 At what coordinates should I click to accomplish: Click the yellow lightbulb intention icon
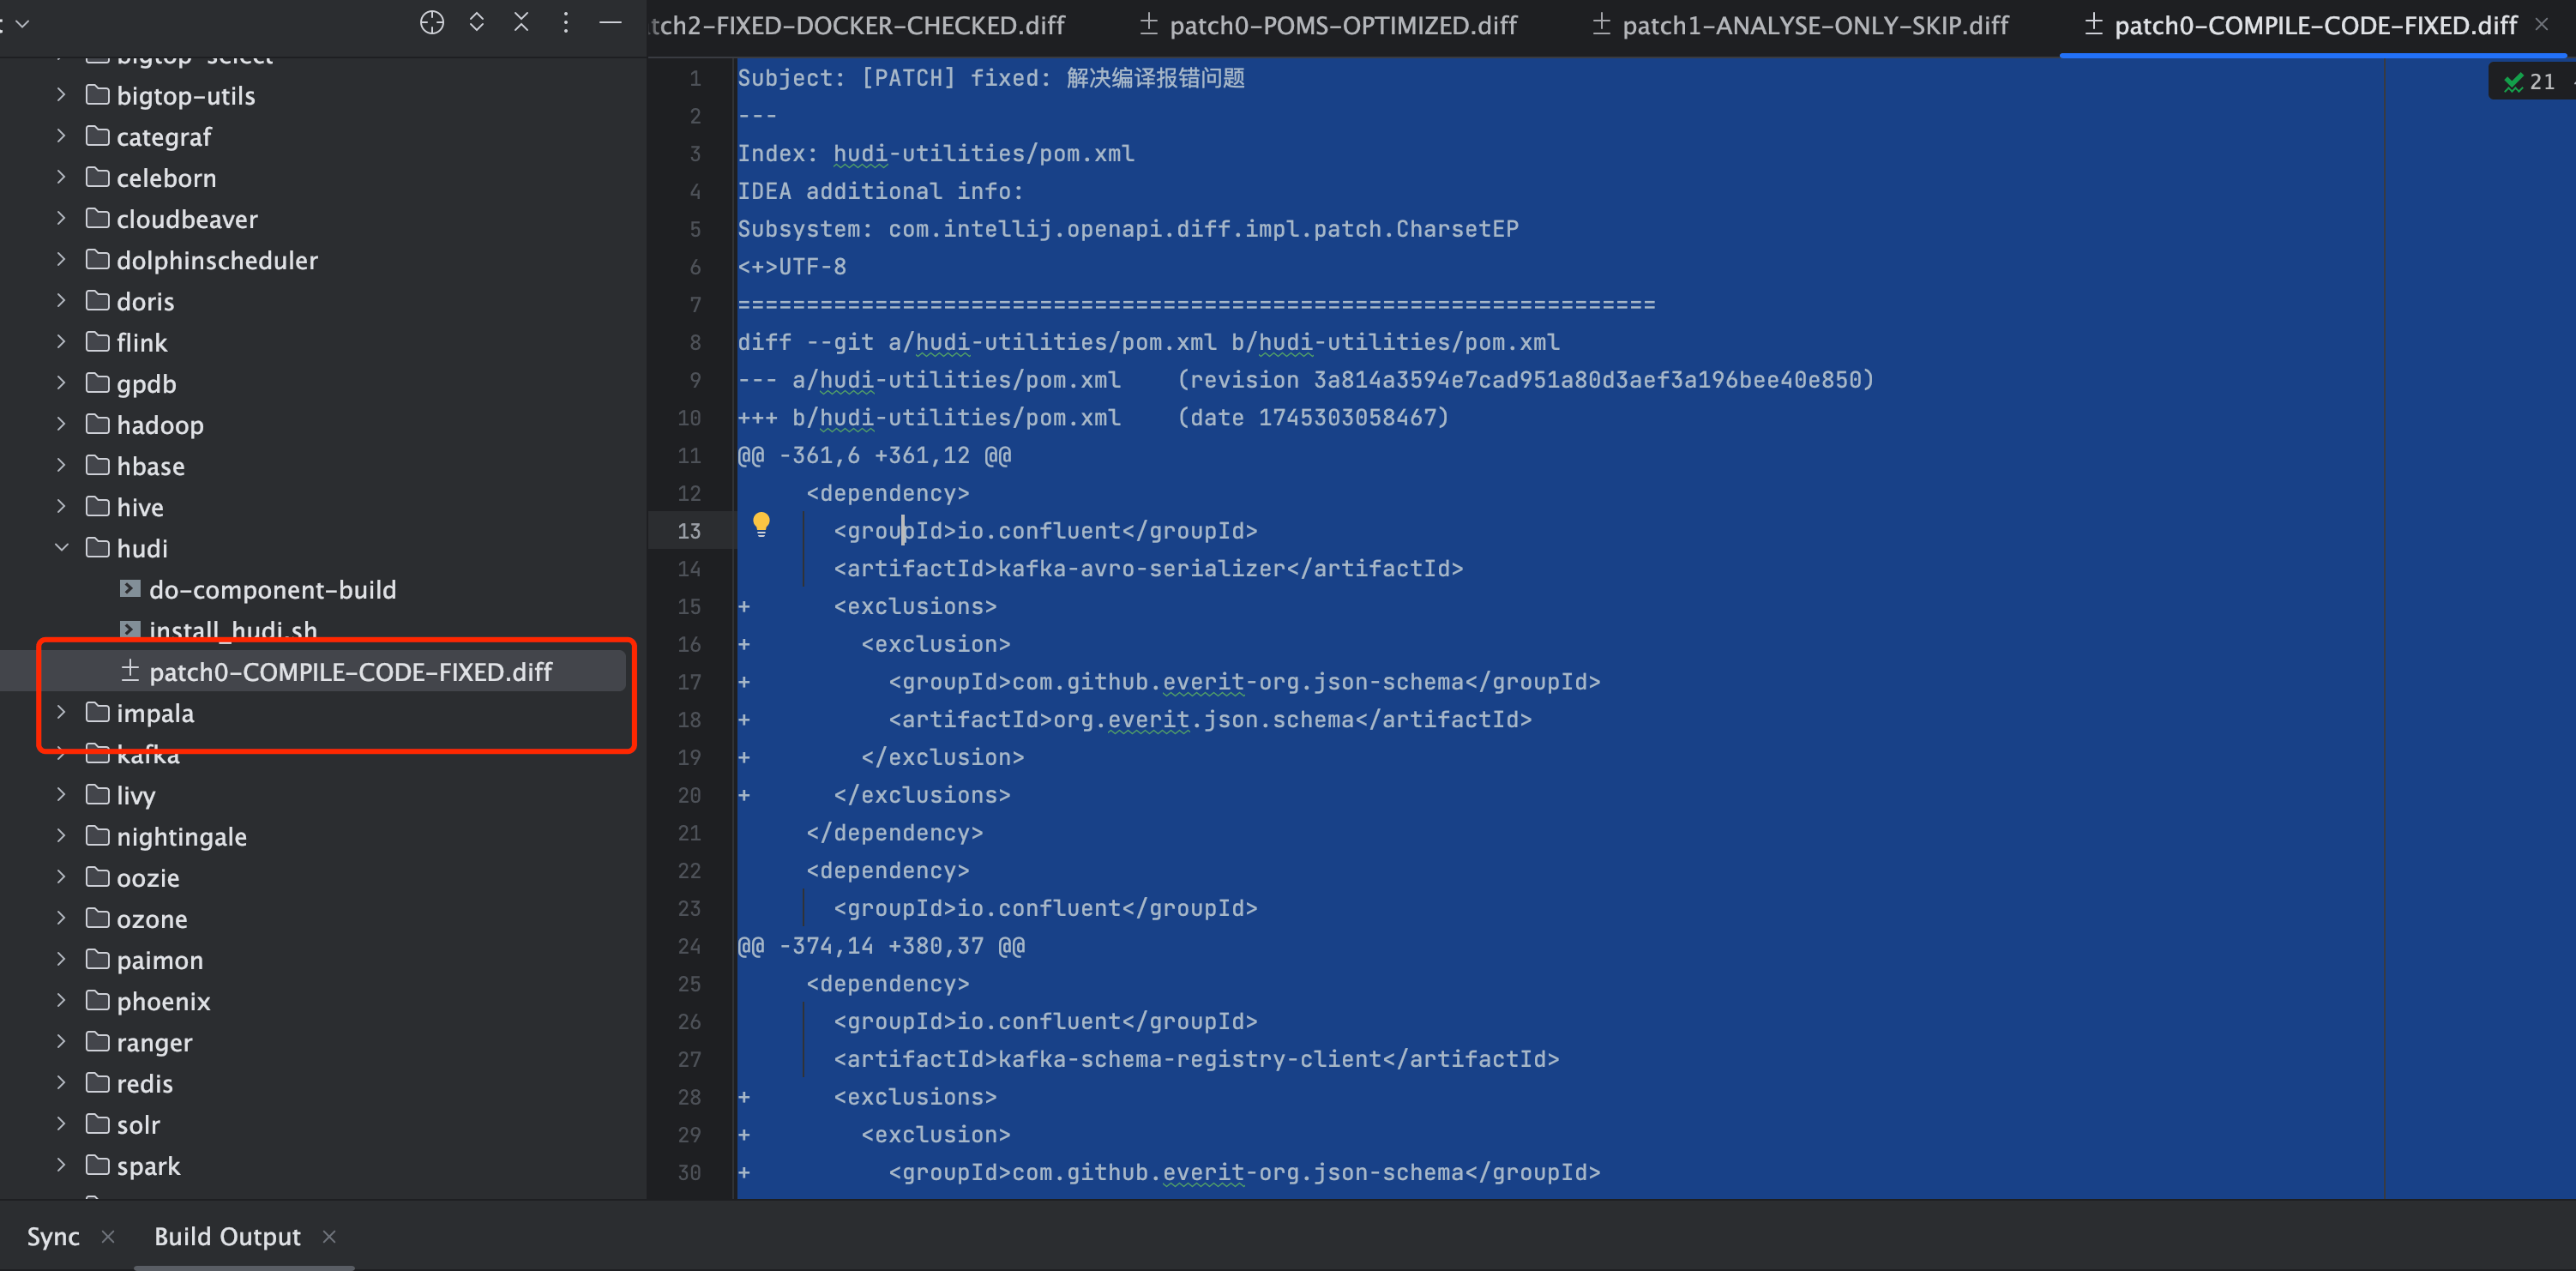coord(761,524)
